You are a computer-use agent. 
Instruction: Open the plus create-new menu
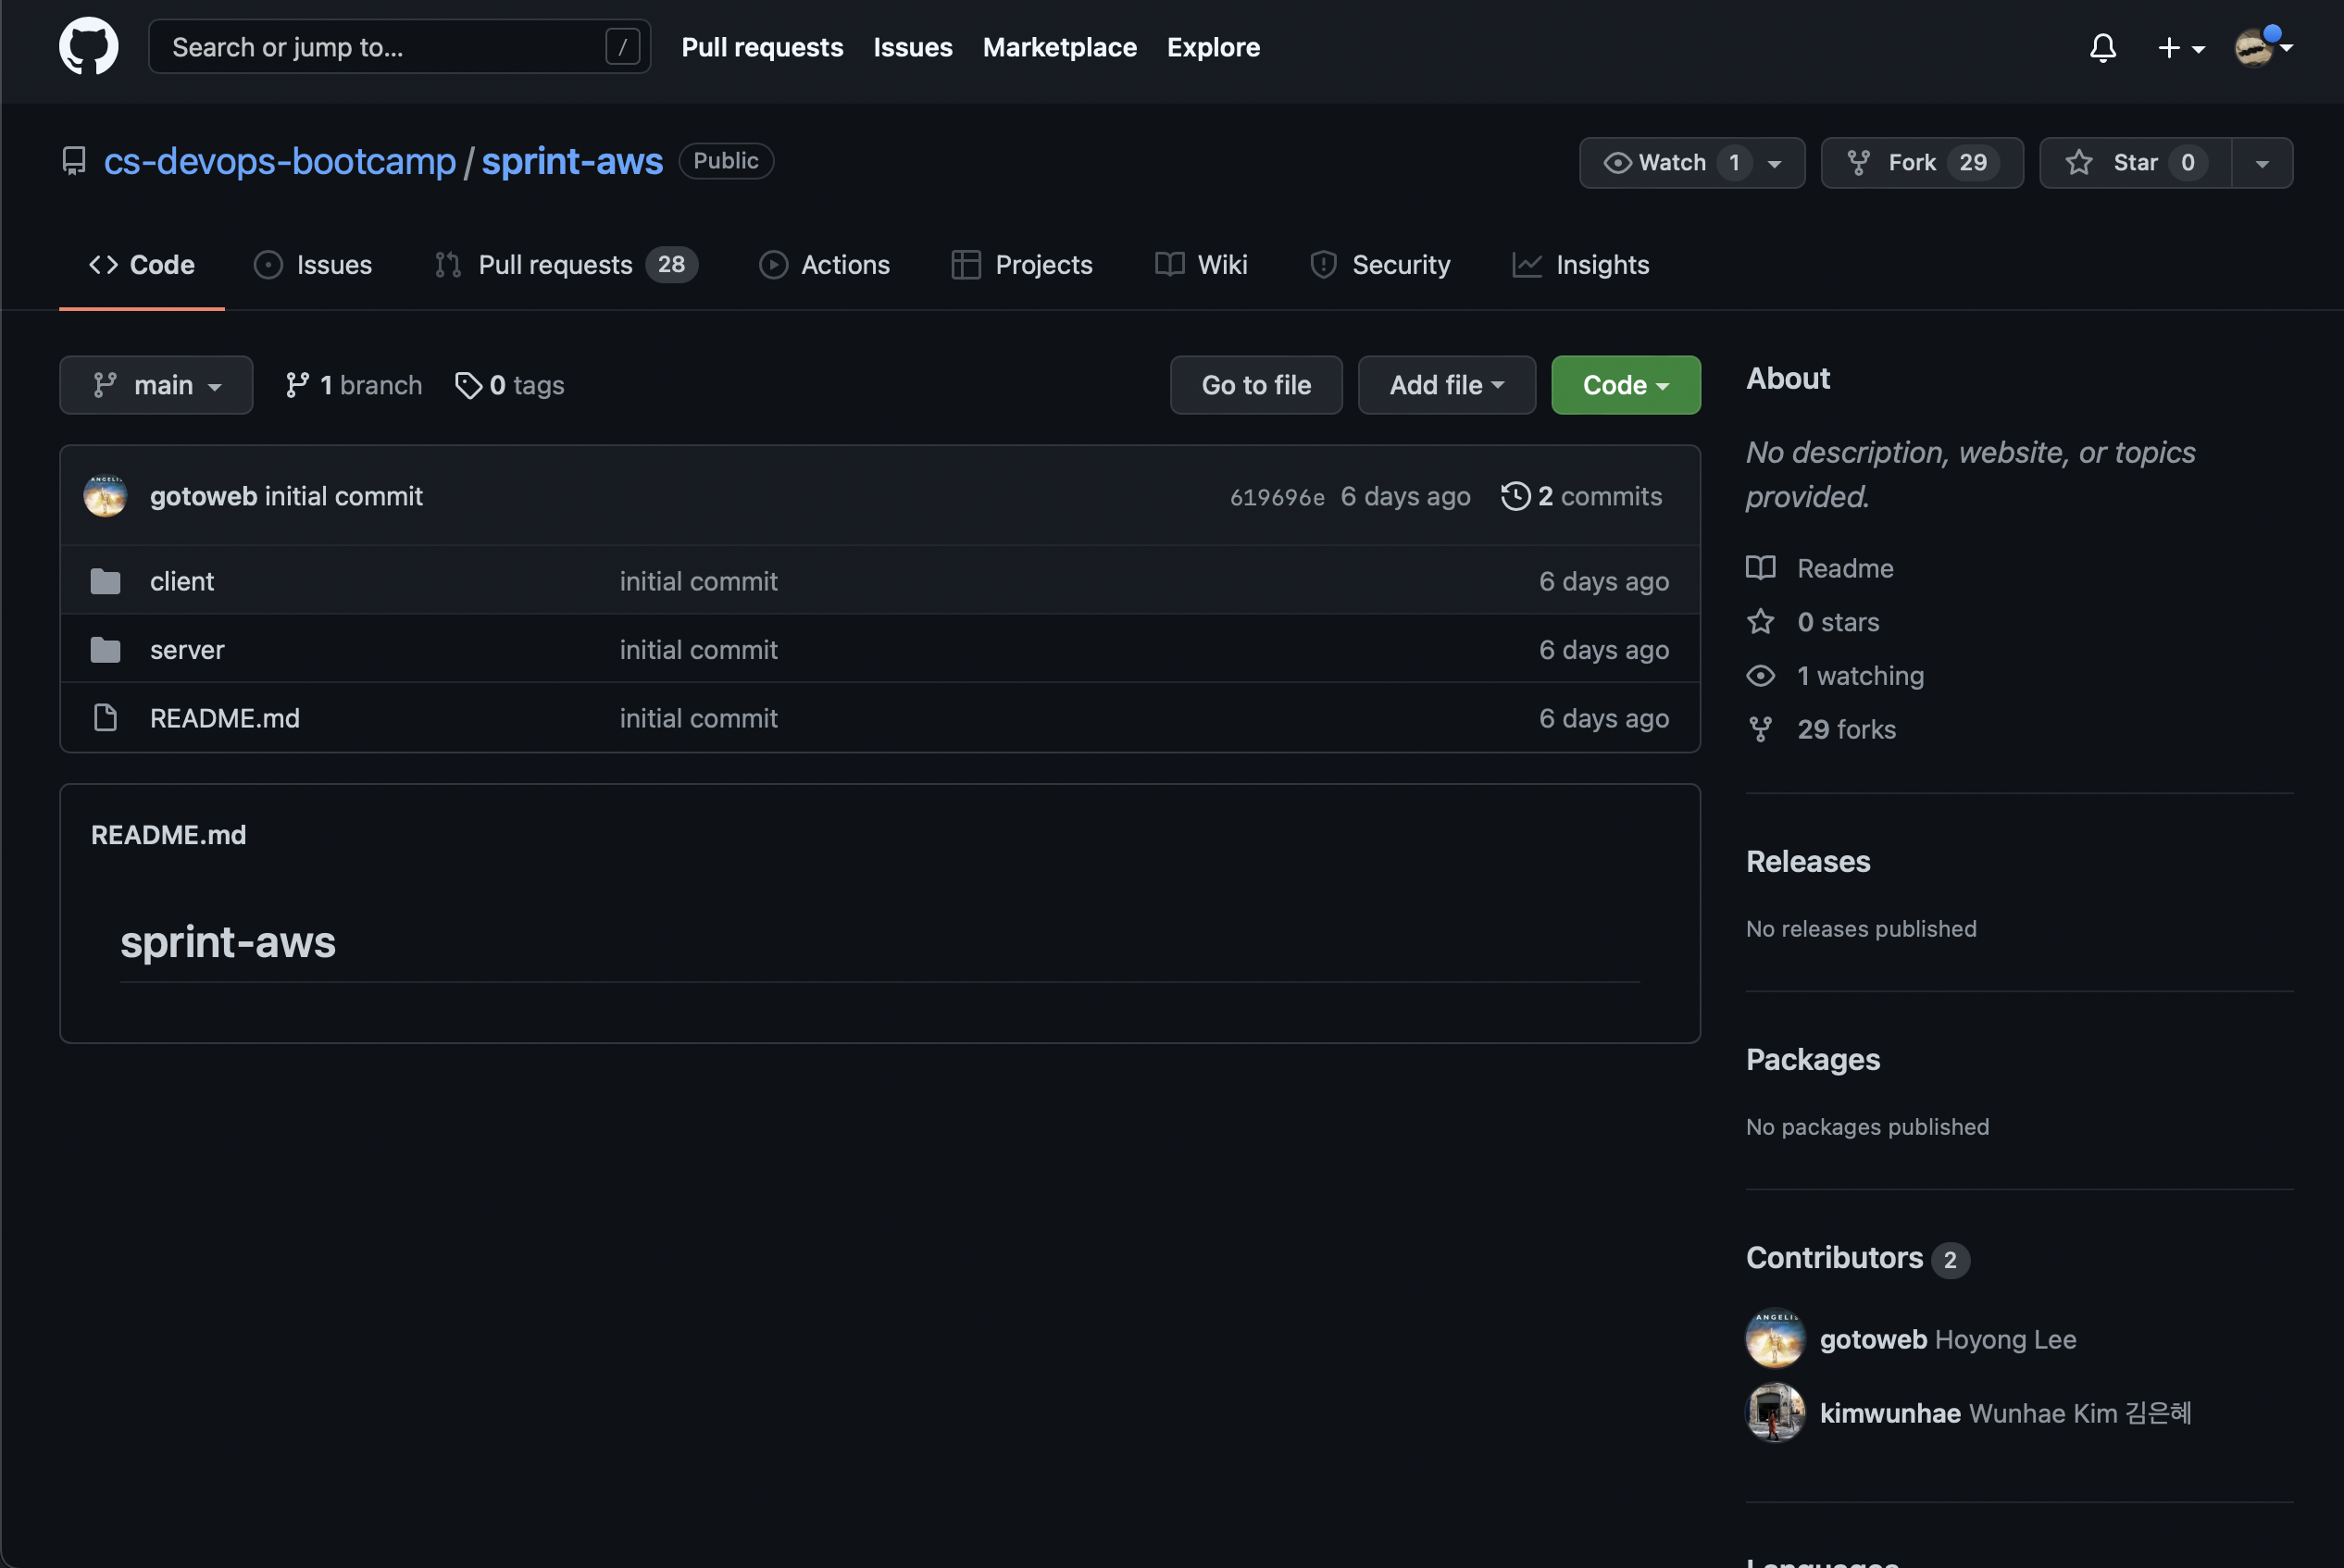click(x=2181, y=47)
